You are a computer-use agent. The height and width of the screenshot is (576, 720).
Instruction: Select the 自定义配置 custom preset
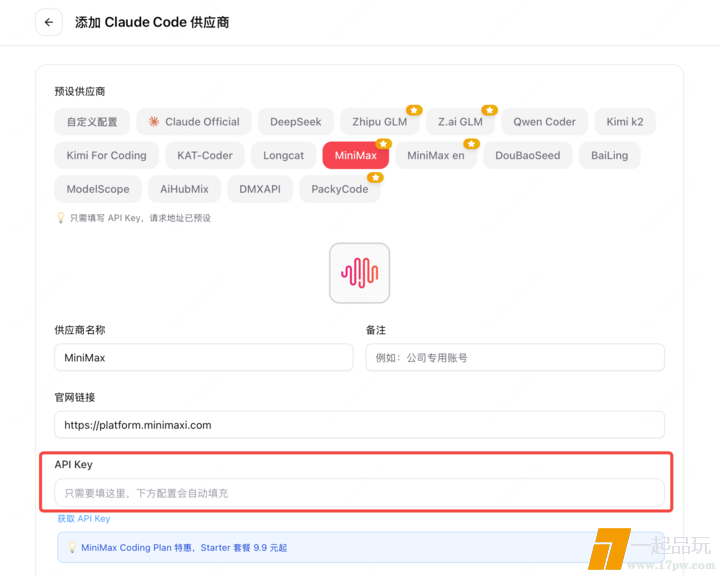point(92,122)
